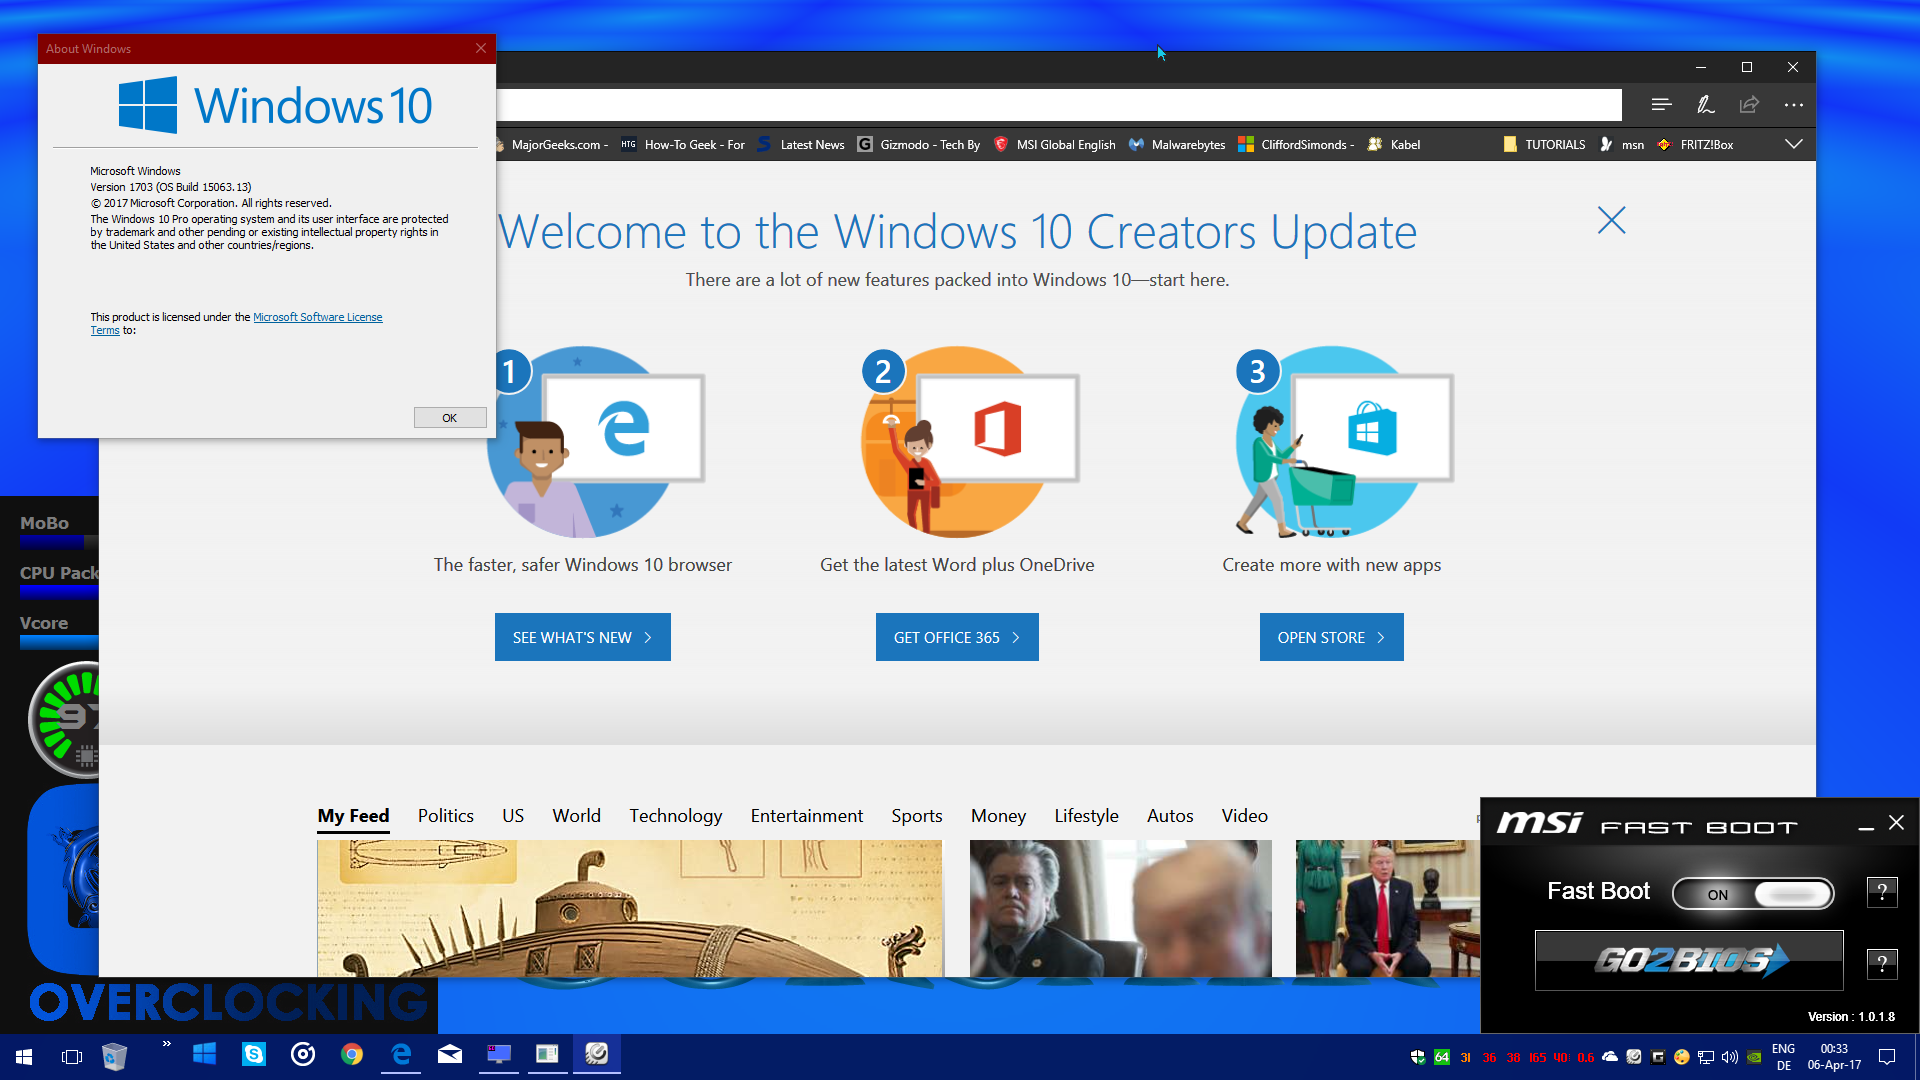Click the Office illustration
Screen dimensions: 1920x1080
coord(970,442)
